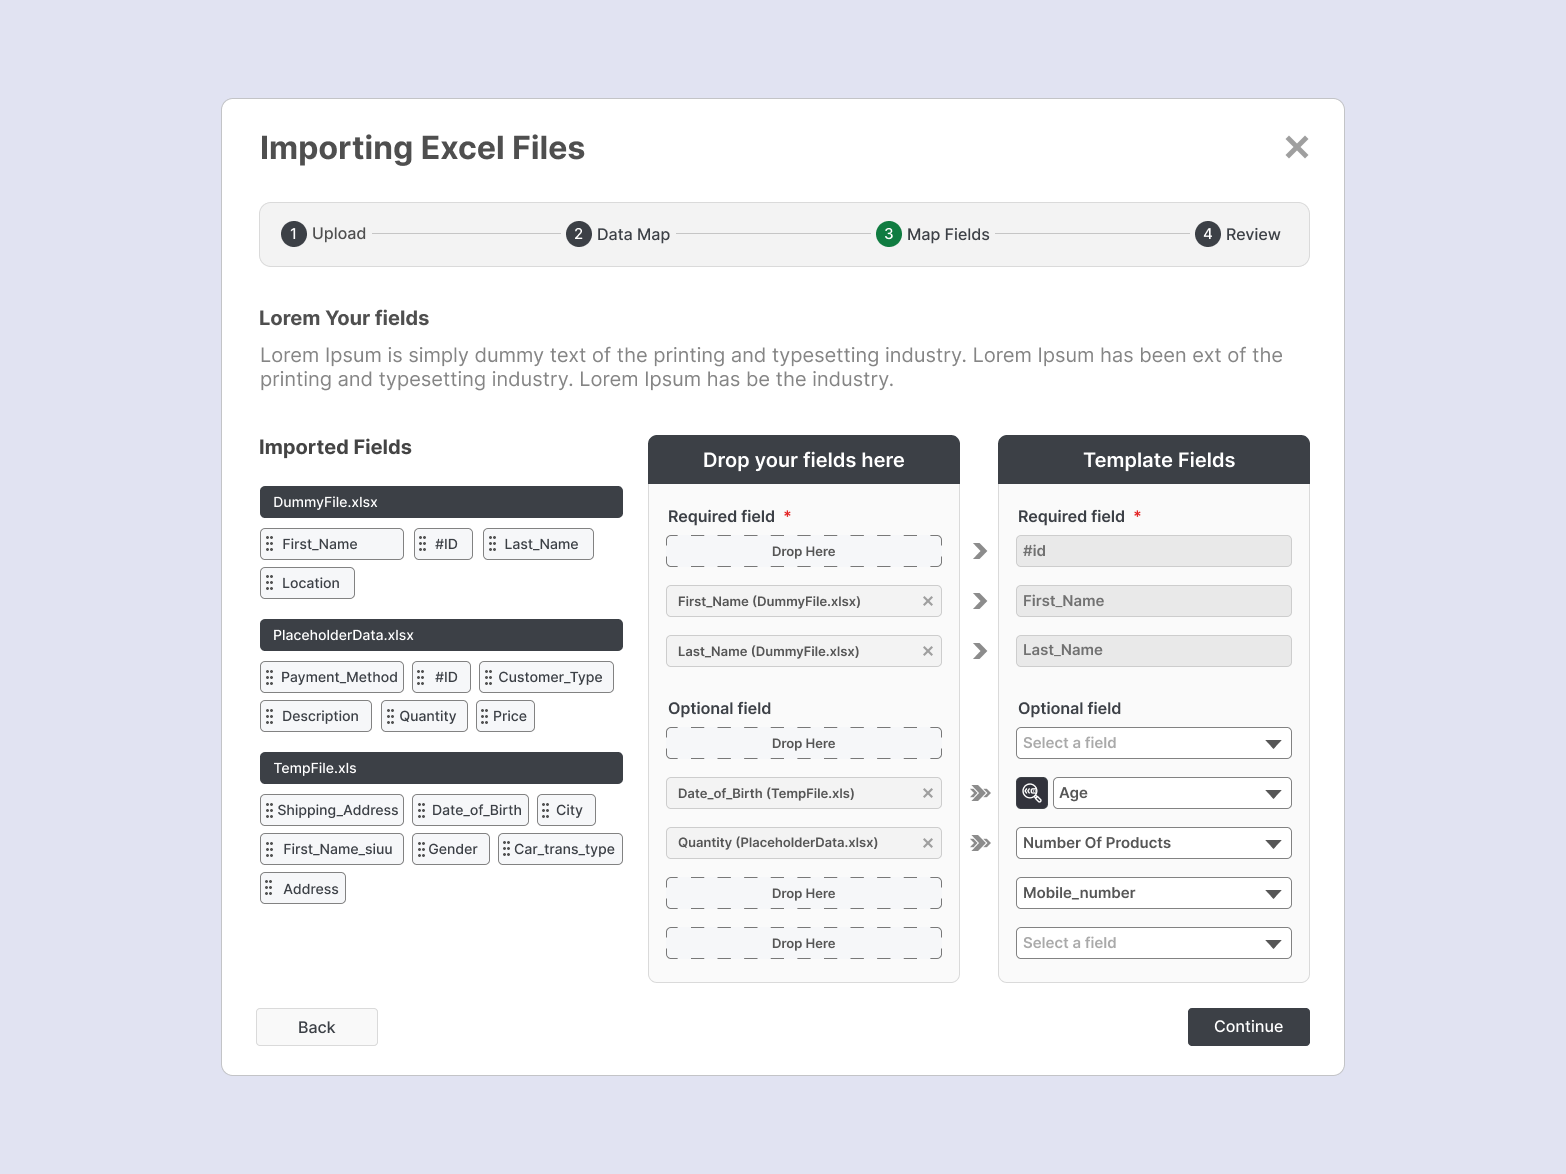The width and height of the screenshot is (1566, 1174).
Task: Grab the drag handle on Shipping_Address
Action: [x=269, y=810]
